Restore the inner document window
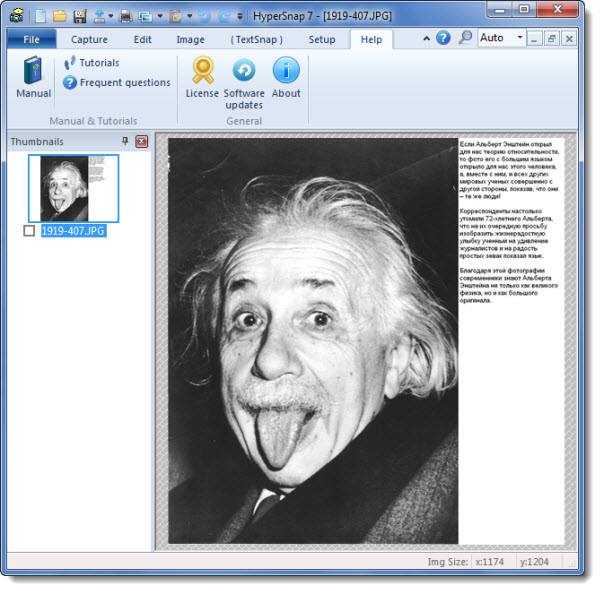The width and height of the screenshot is (600, 591). pyautogui.click(x=552, y=39)
